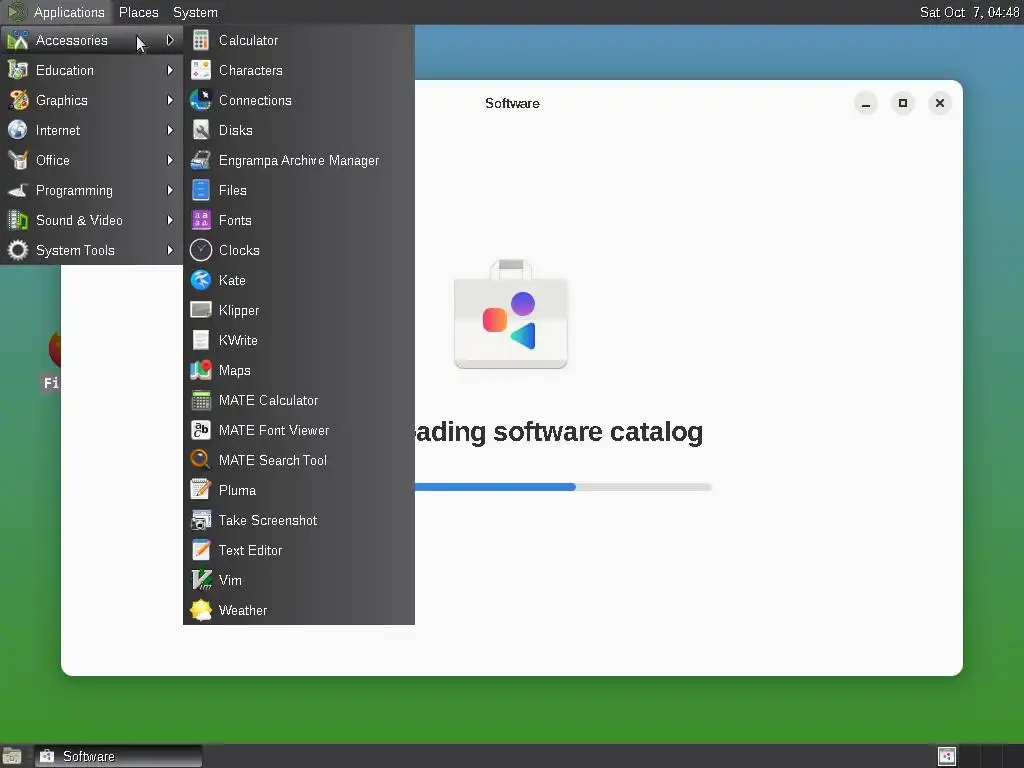Open Disks using its icon
The width and height of the screenshot is (1024, 768).
tap(200, 131)
